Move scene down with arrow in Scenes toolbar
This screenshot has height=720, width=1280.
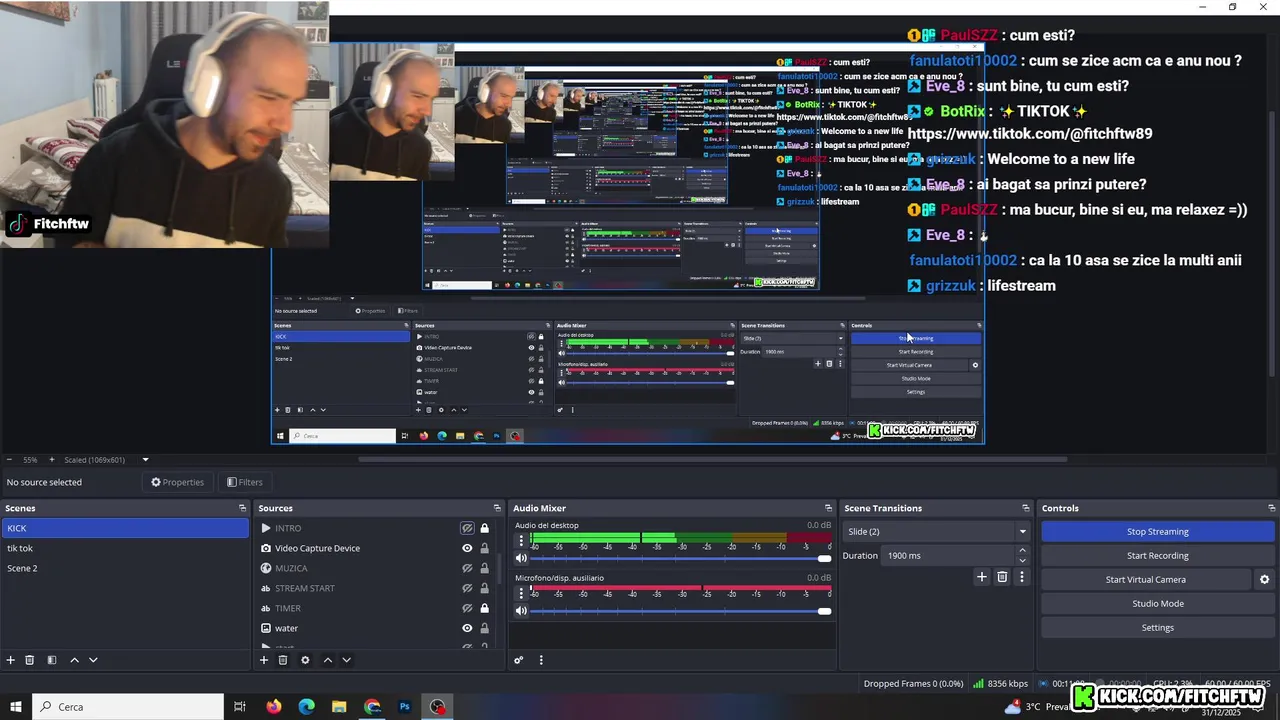93,660
